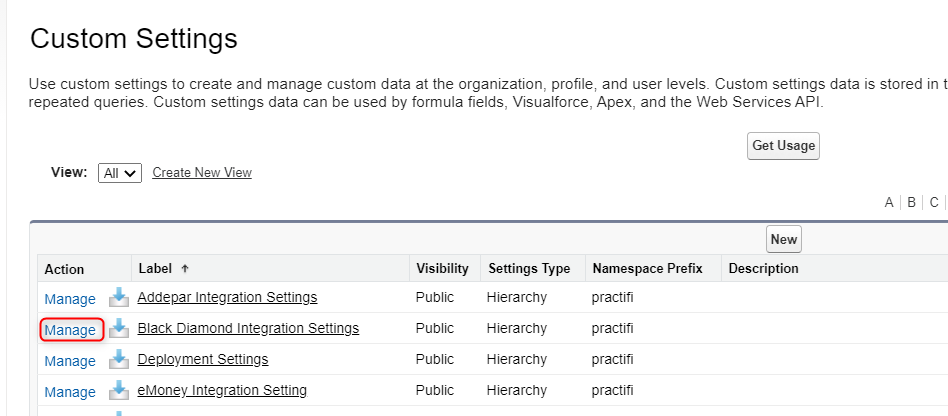
Task: Click the New button
Action: point(784,239)
